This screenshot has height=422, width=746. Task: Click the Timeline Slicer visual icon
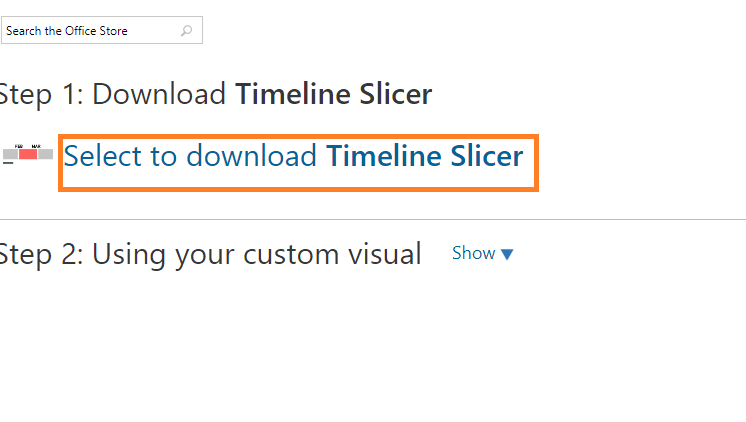28,154
